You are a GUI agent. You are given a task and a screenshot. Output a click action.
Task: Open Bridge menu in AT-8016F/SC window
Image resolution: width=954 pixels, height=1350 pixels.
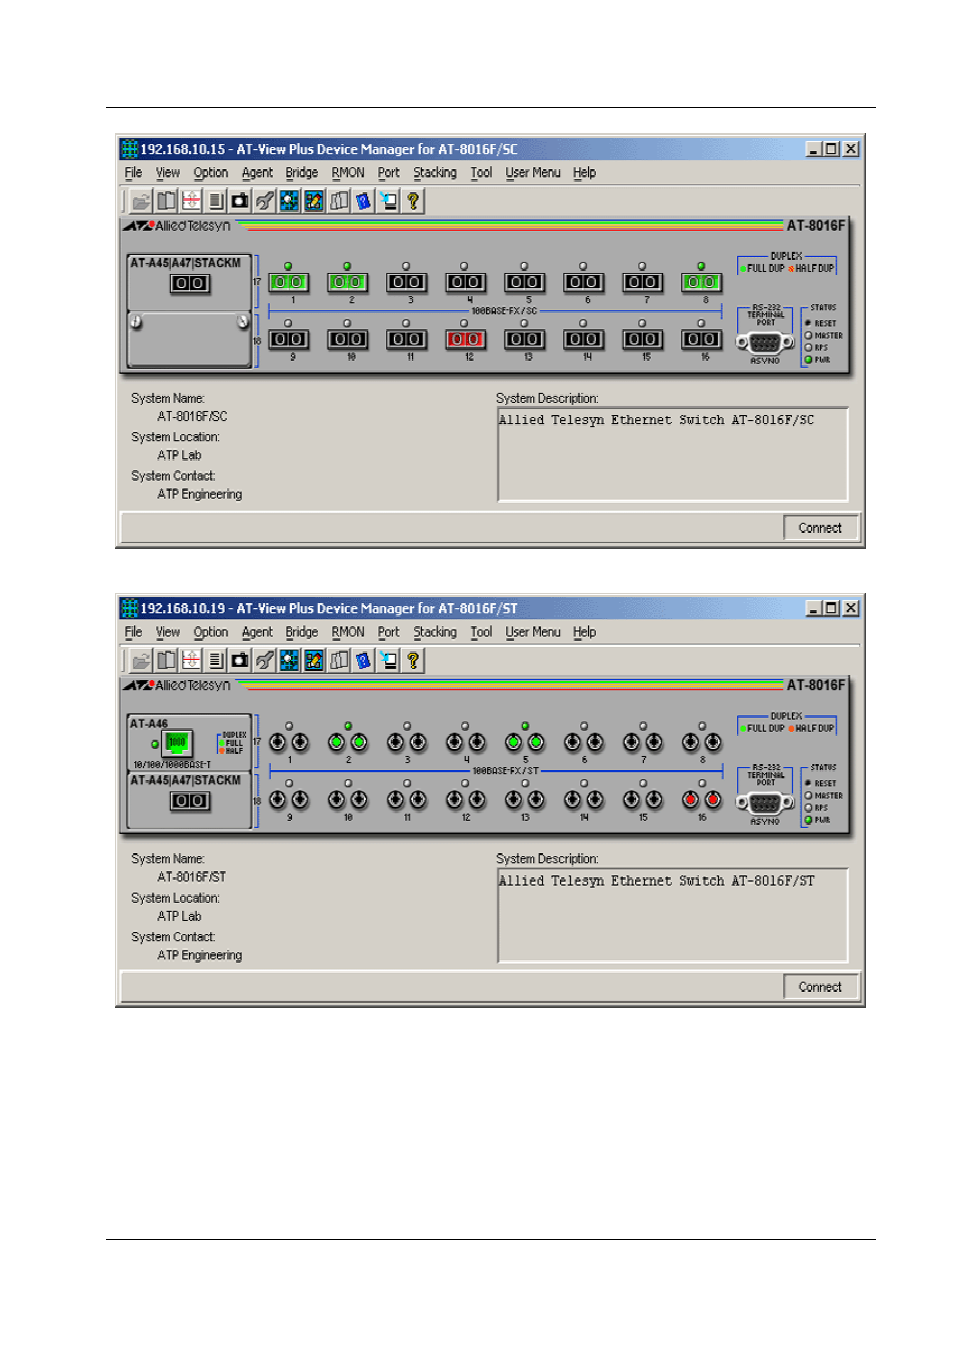click(x=301, y=173)
